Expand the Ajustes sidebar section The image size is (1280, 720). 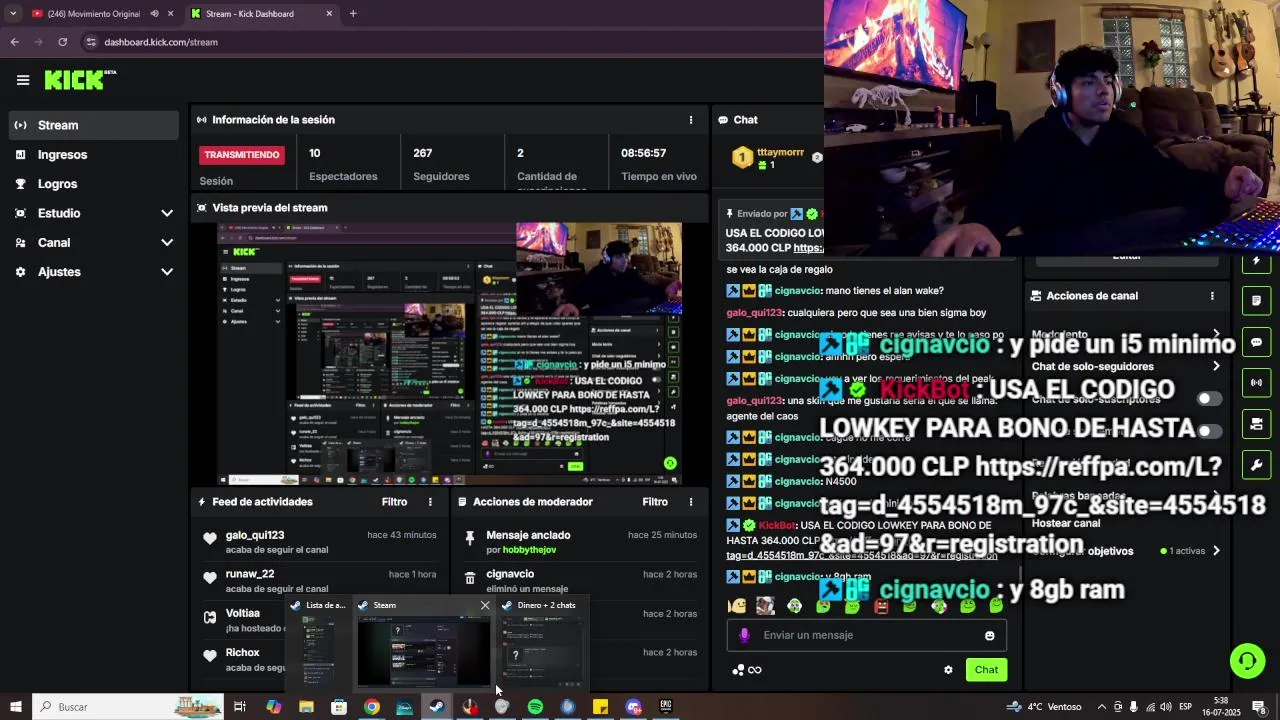coord(94,272)
